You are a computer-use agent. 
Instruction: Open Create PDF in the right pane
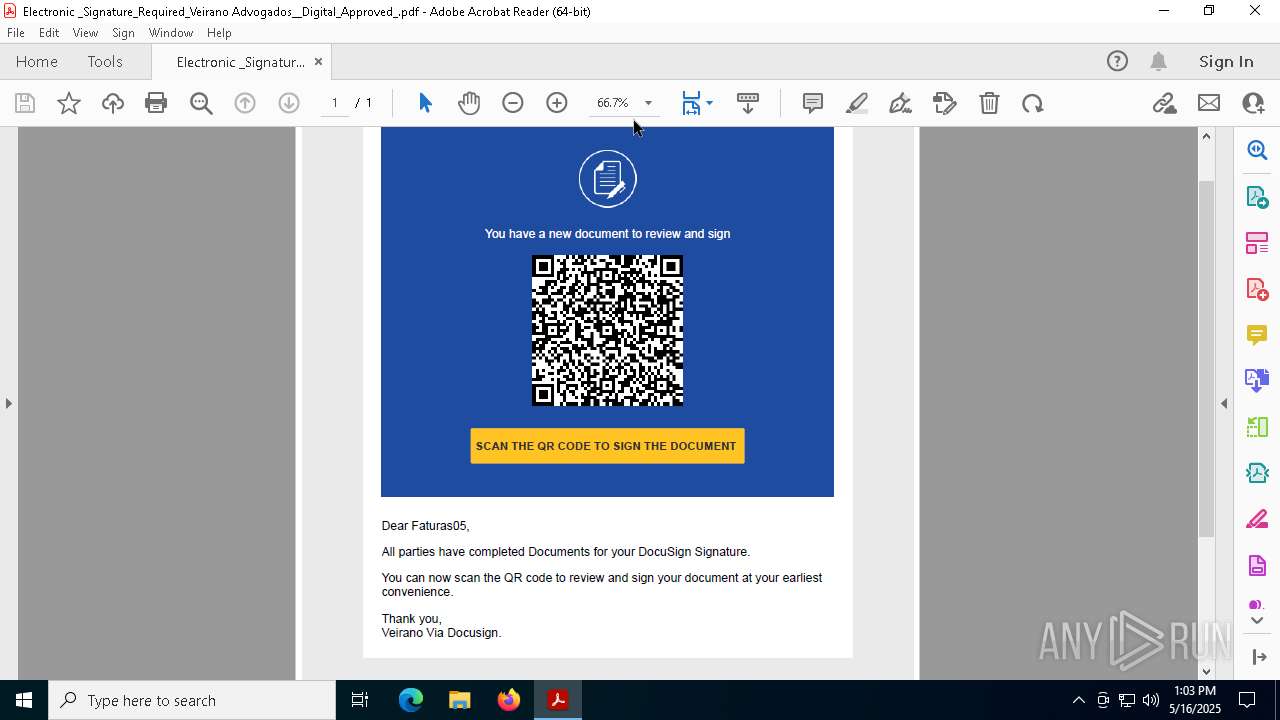pos(1257,288)
